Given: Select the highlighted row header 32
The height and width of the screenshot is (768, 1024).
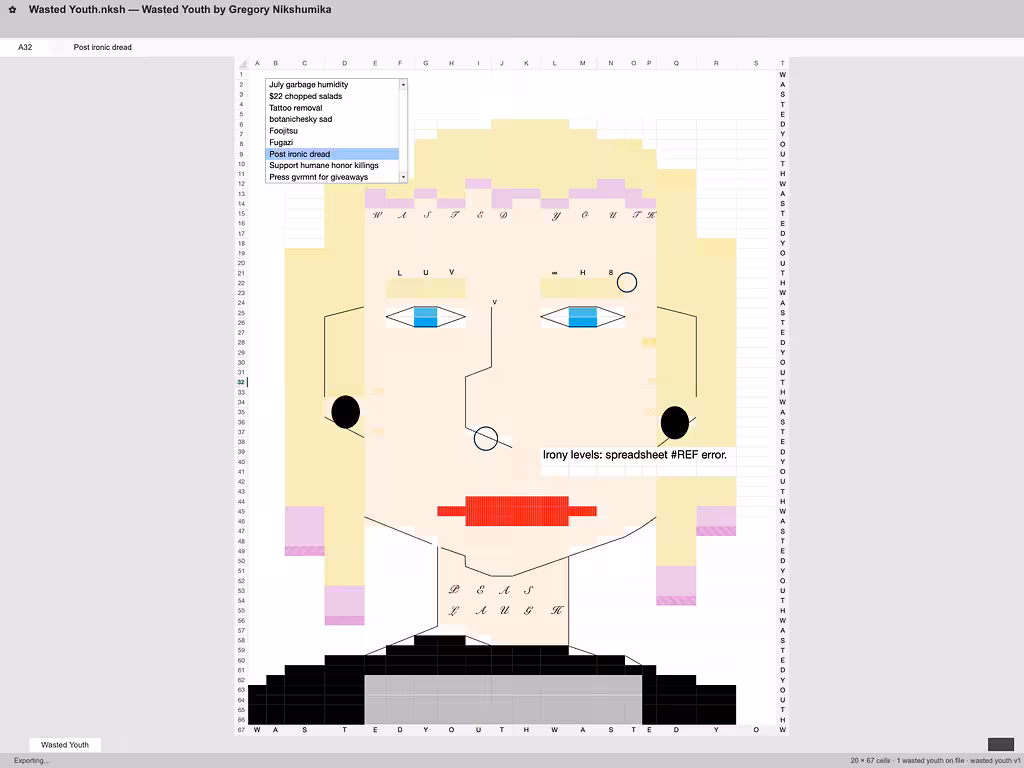Looking at the screenshot, I should pyautogui.click(x=241, y=382).
